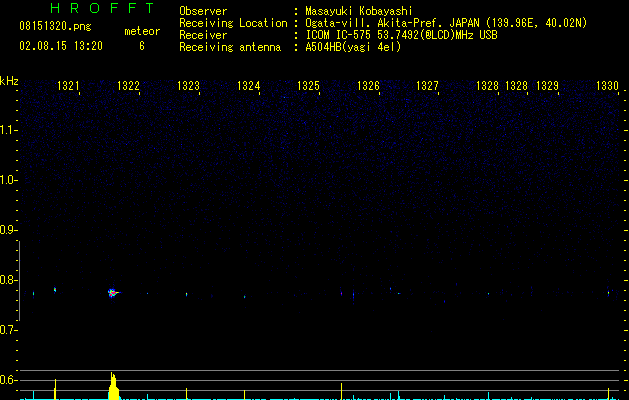
Task: Click the HROFFT title text
Action: click(x=102, y=8)
